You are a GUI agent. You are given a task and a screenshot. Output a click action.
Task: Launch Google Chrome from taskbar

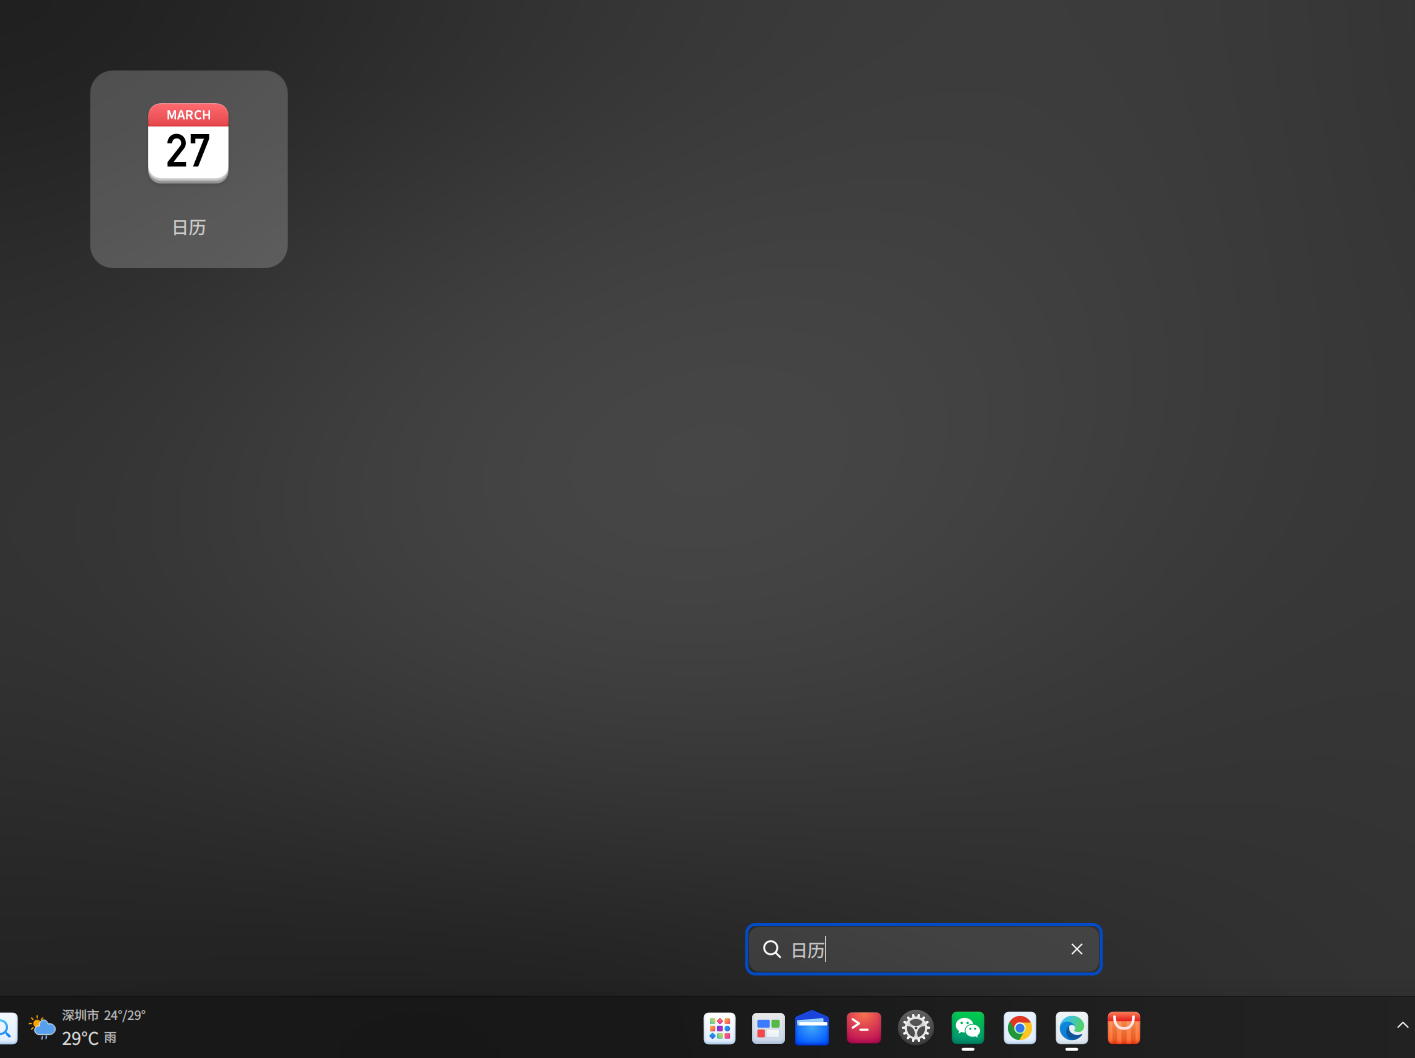[x=1020, y=1028]
